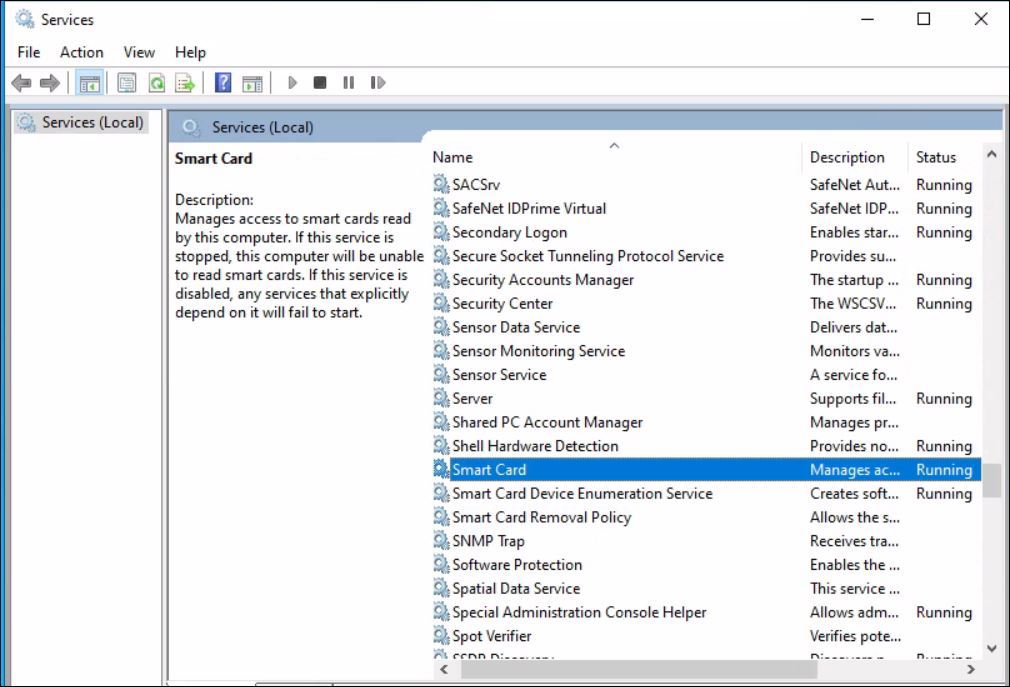Click the 'Verifies pote...' description cell

click(x=855, y=636)
